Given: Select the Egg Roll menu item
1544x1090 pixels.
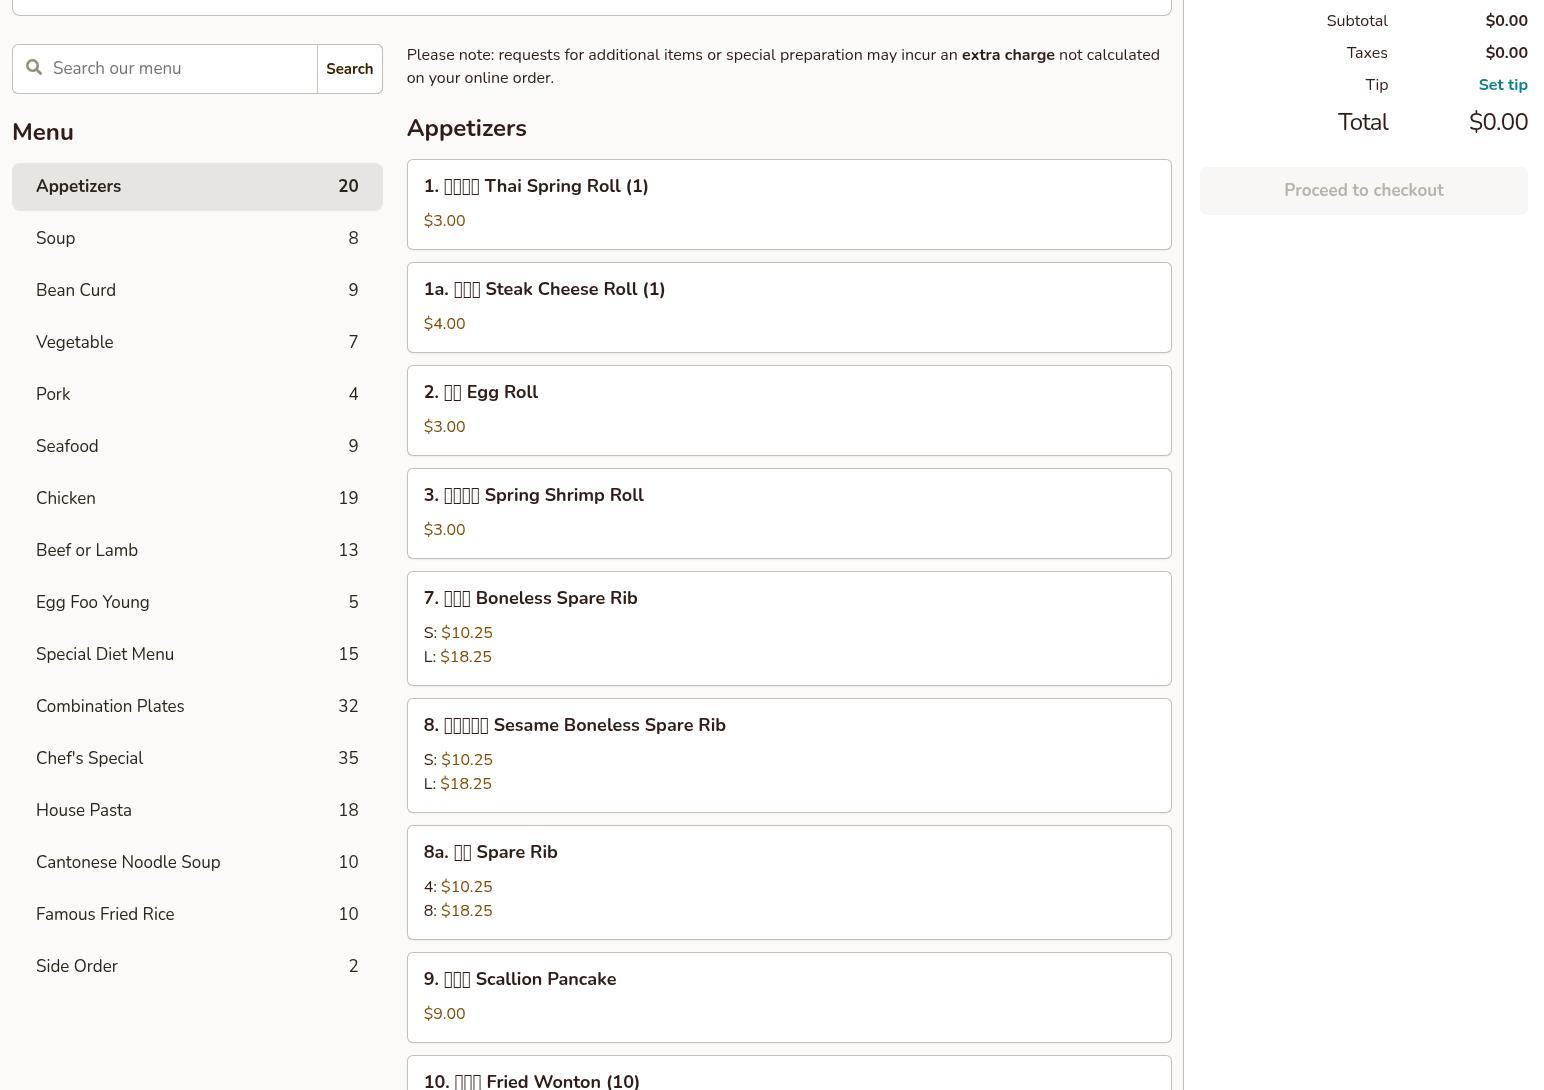Looking at the screenshot, I should pyautogui.click(x=789, y=410).
